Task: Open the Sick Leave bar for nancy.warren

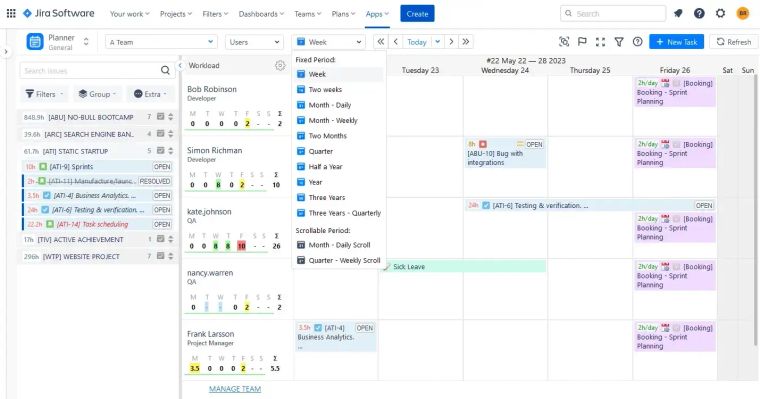Action: coord(464,266)
